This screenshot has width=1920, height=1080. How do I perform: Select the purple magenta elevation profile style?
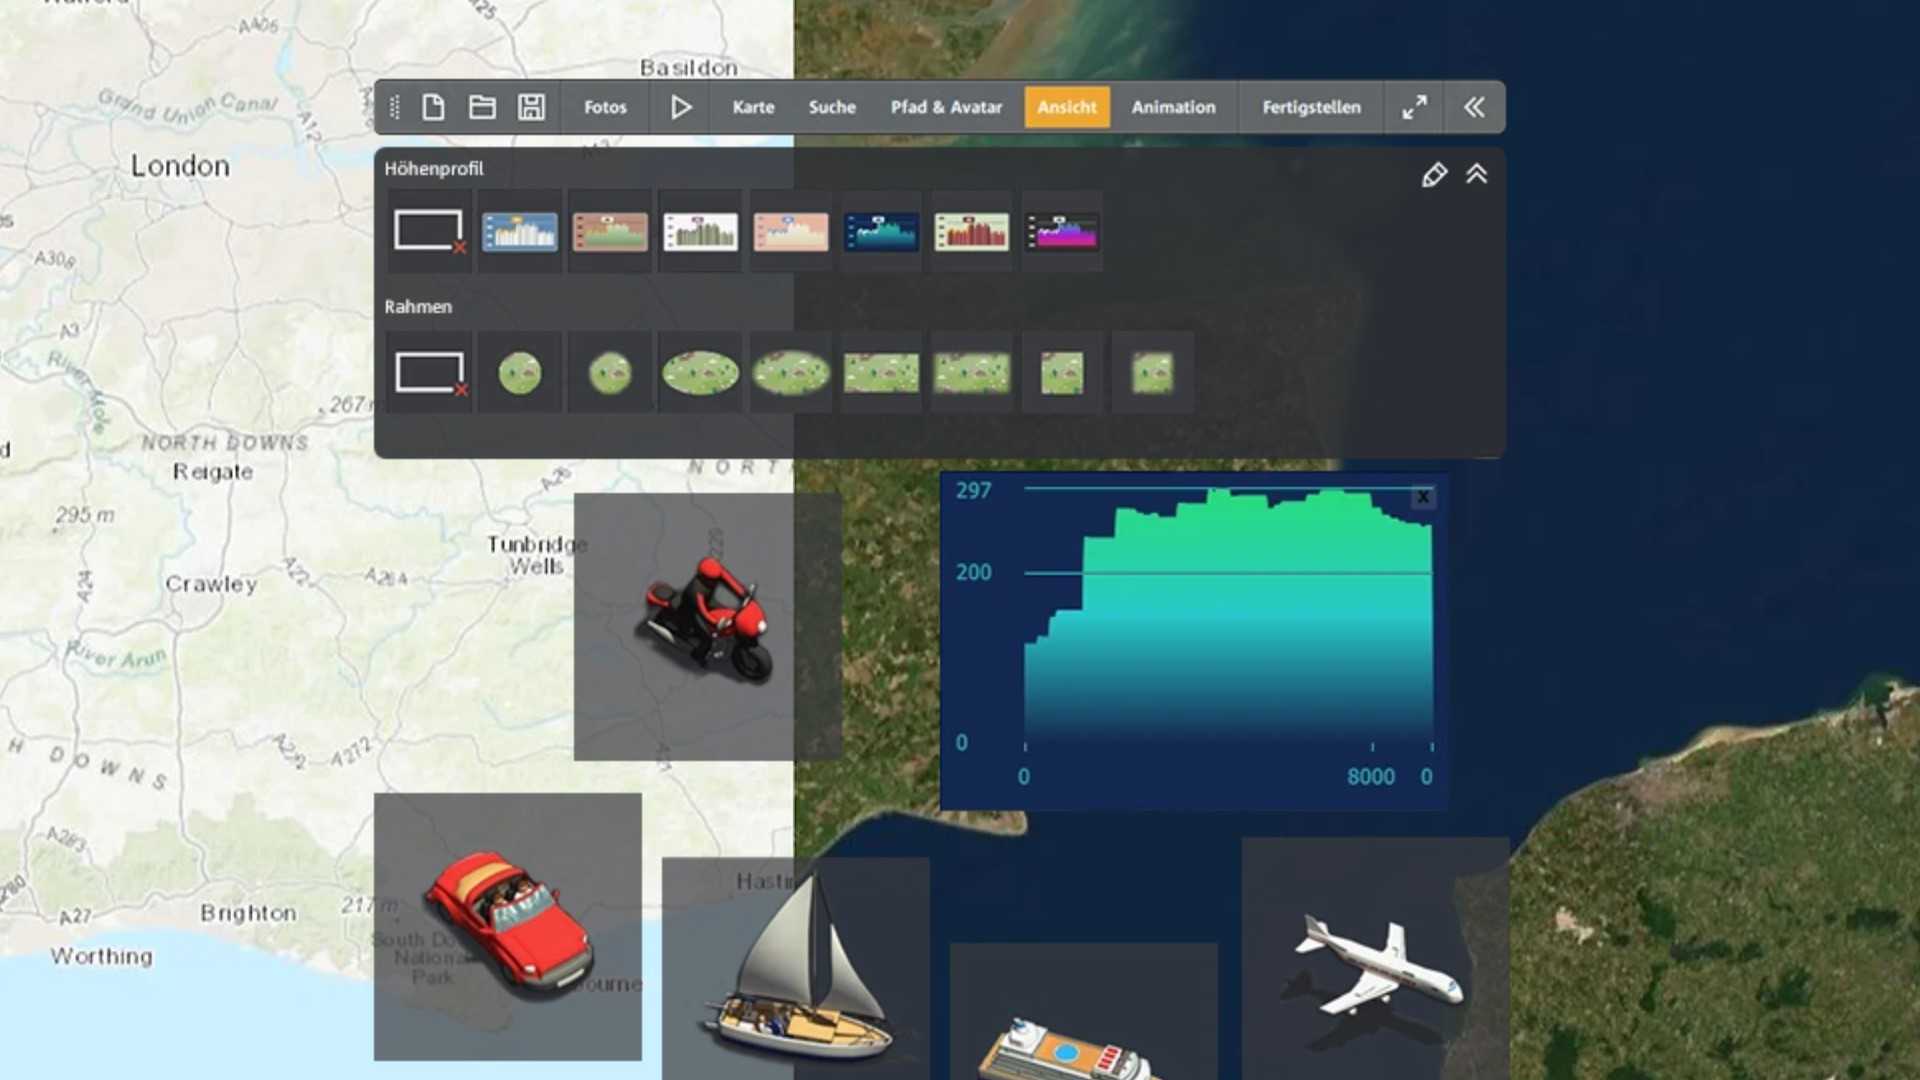[1062, 231]
